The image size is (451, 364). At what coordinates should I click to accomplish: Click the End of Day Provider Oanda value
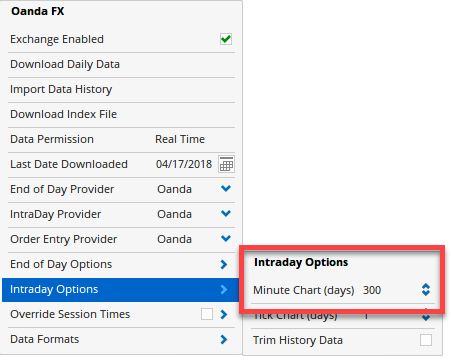[x=174, y=189]
